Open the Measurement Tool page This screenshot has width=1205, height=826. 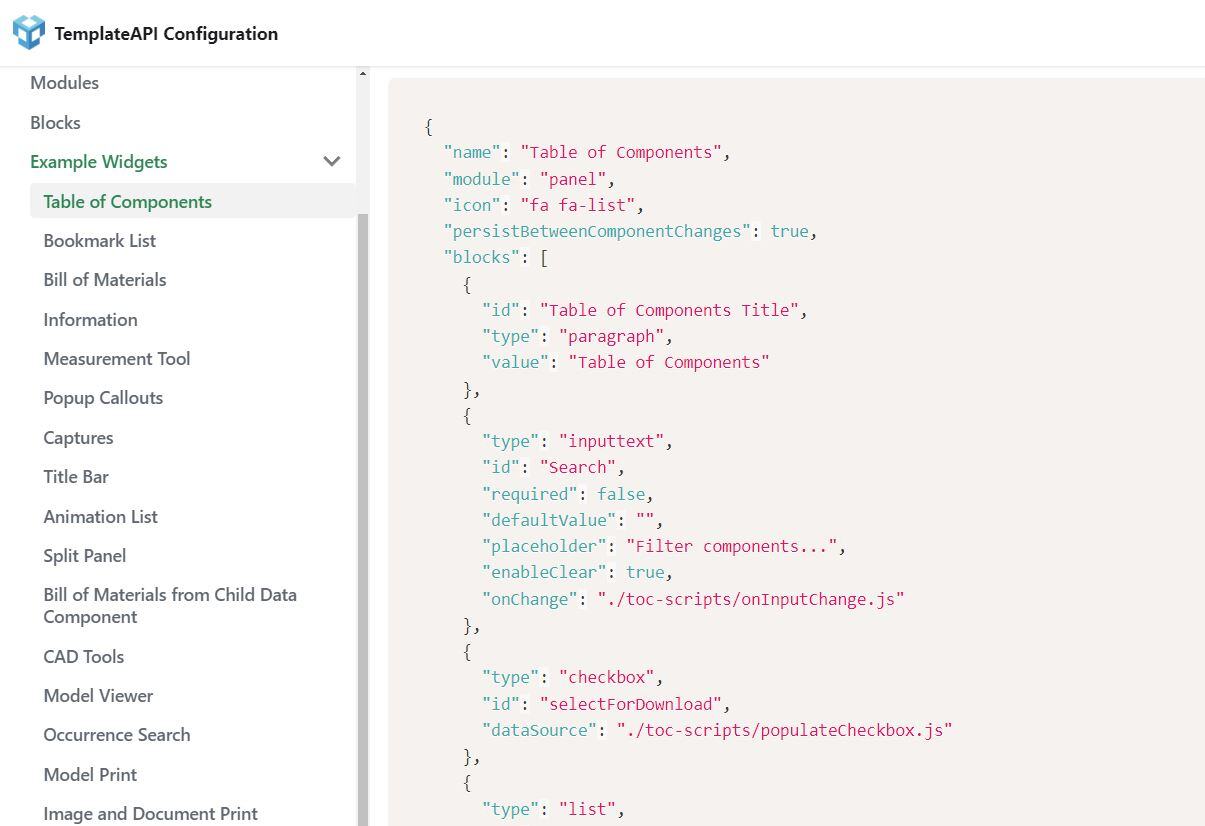point(116,359)
